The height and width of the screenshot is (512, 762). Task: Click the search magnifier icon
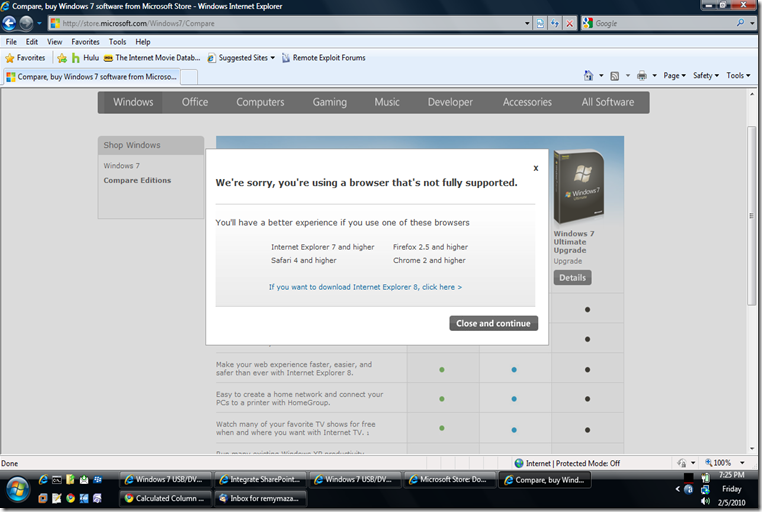740,23
